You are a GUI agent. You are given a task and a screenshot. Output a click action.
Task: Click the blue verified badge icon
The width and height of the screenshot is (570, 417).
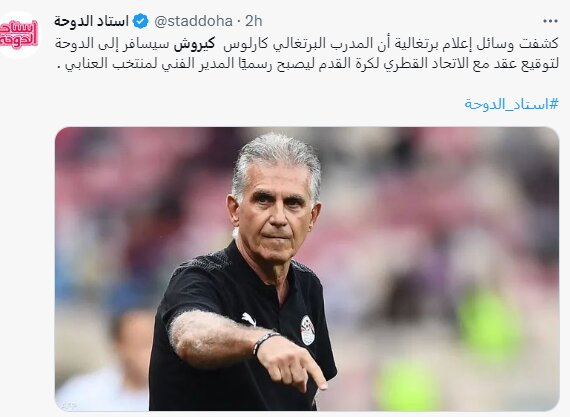tap(141, 21)
